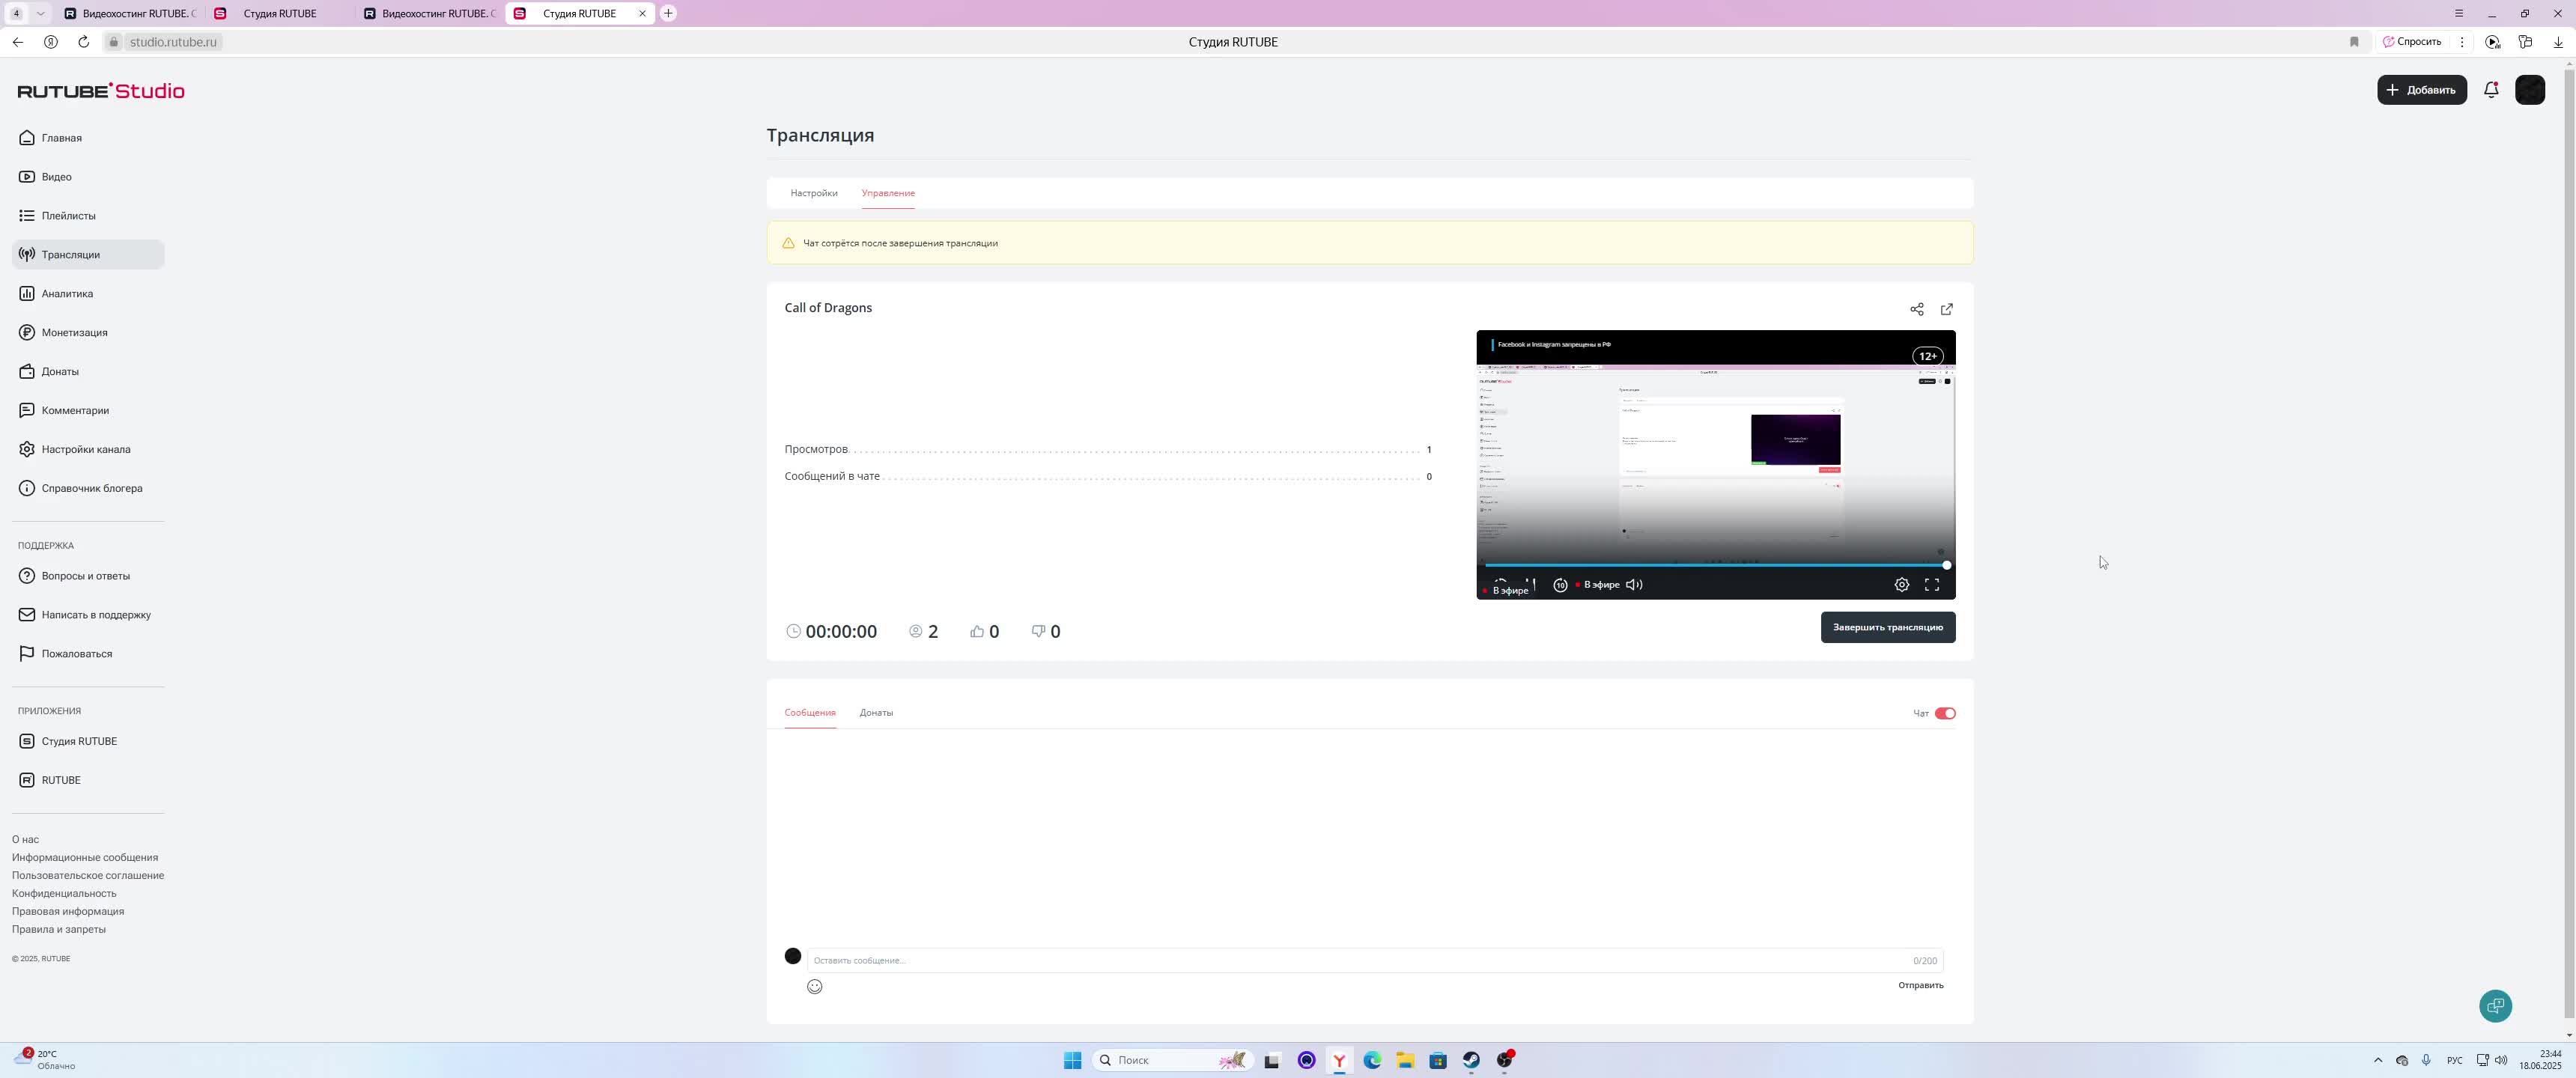The image size is (2576, 1078).
Task: Toggle the Чат switch off
Action: coord(1945,714)
